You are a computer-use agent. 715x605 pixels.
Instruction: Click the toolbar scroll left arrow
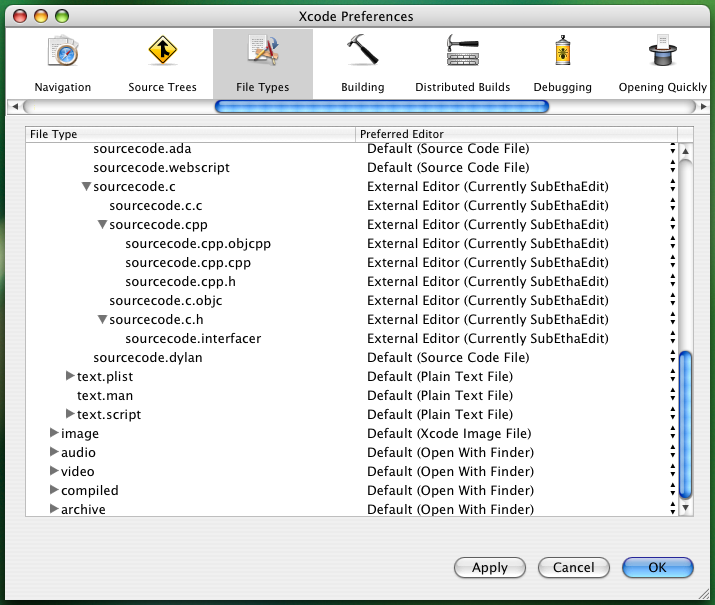tap(15, 107)
